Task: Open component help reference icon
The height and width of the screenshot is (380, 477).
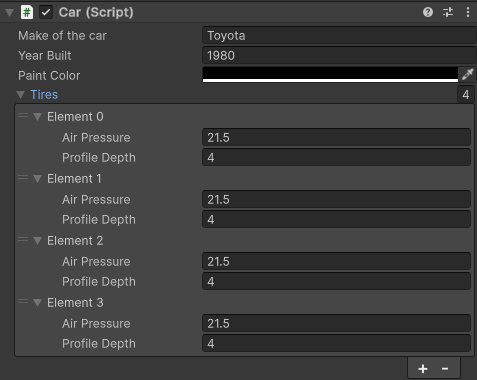Action: point(428,12)
